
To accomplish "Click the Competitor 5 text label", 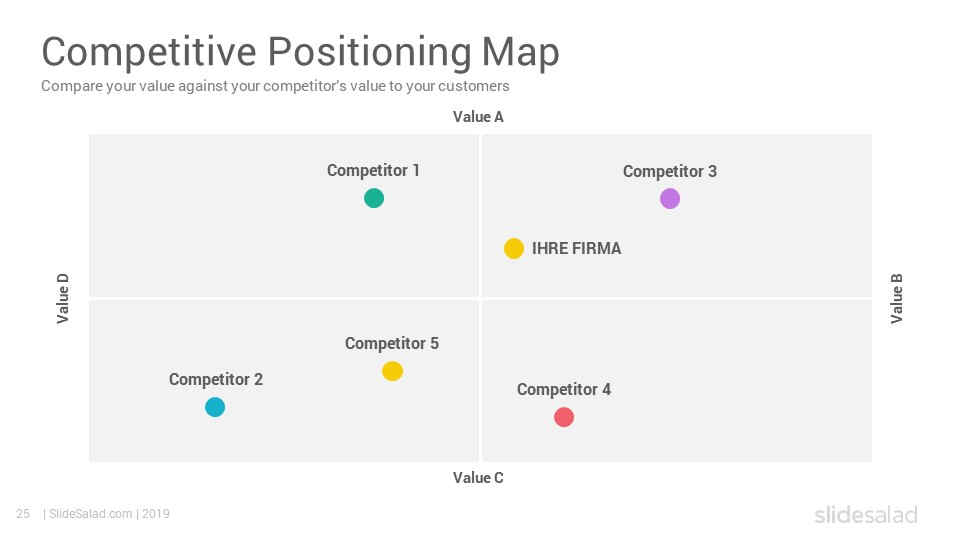I will 392,344.
